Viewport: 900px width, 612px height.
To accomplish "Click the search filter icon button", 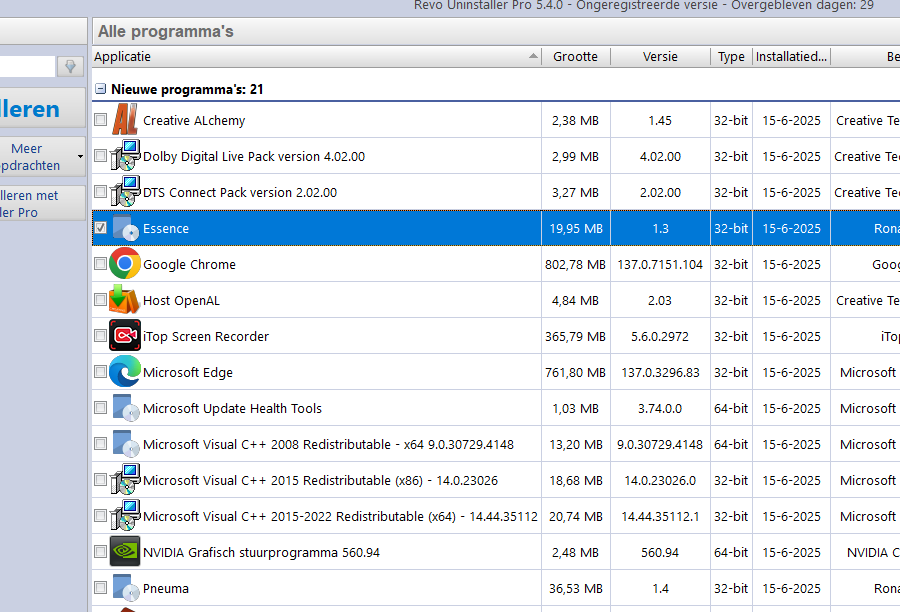I will click(71, 67).
